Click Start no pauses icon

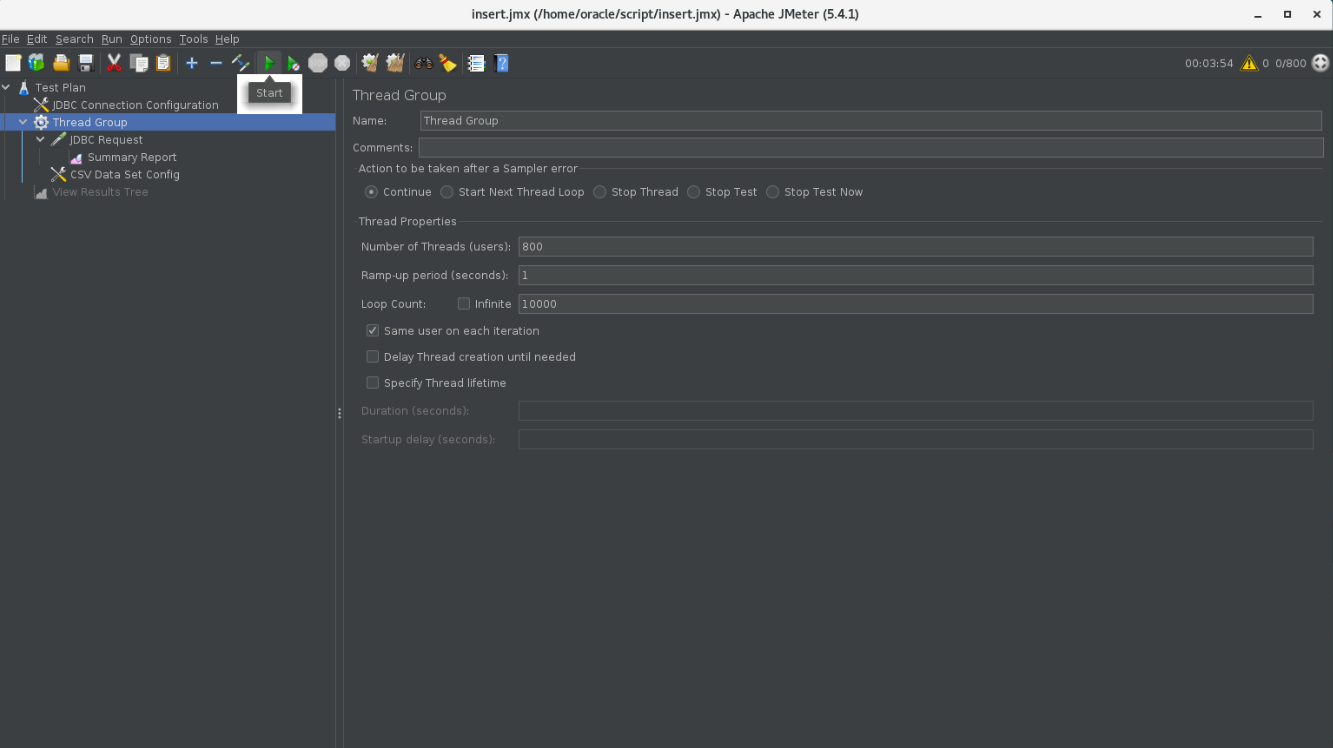[293, 63]
